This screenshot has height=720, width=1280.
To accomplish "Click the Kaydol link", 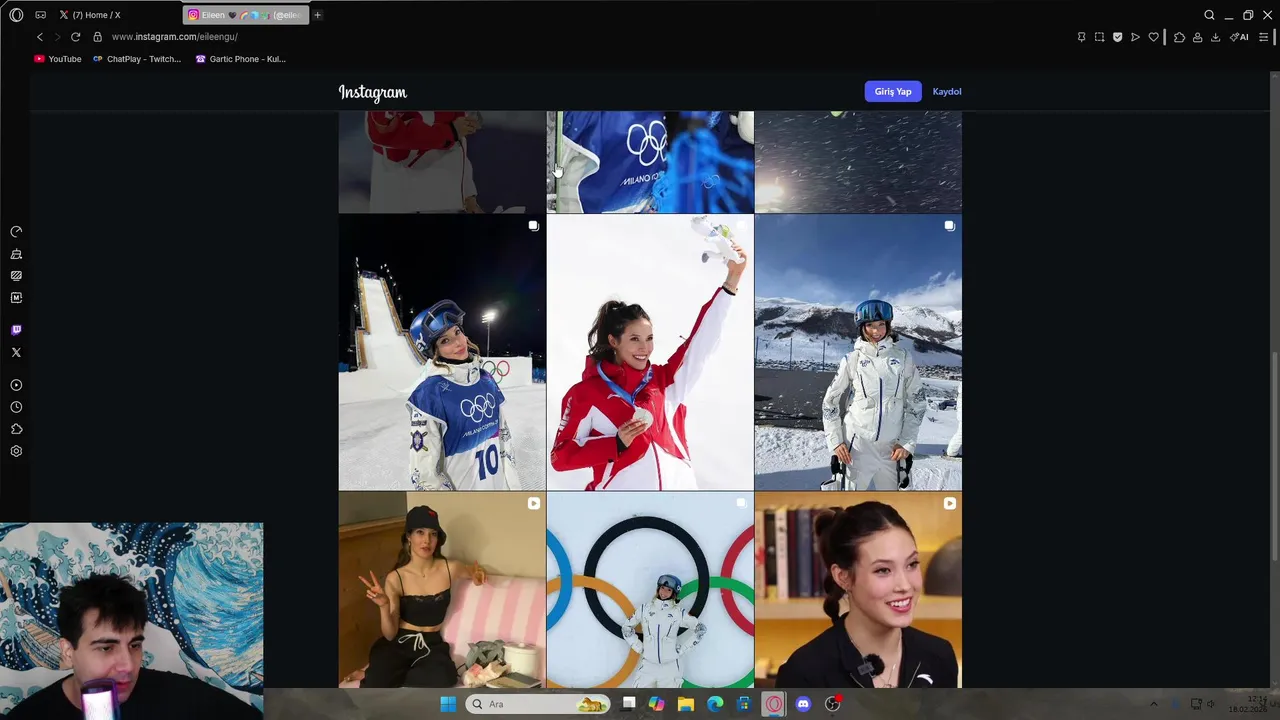I will (947, 92).
